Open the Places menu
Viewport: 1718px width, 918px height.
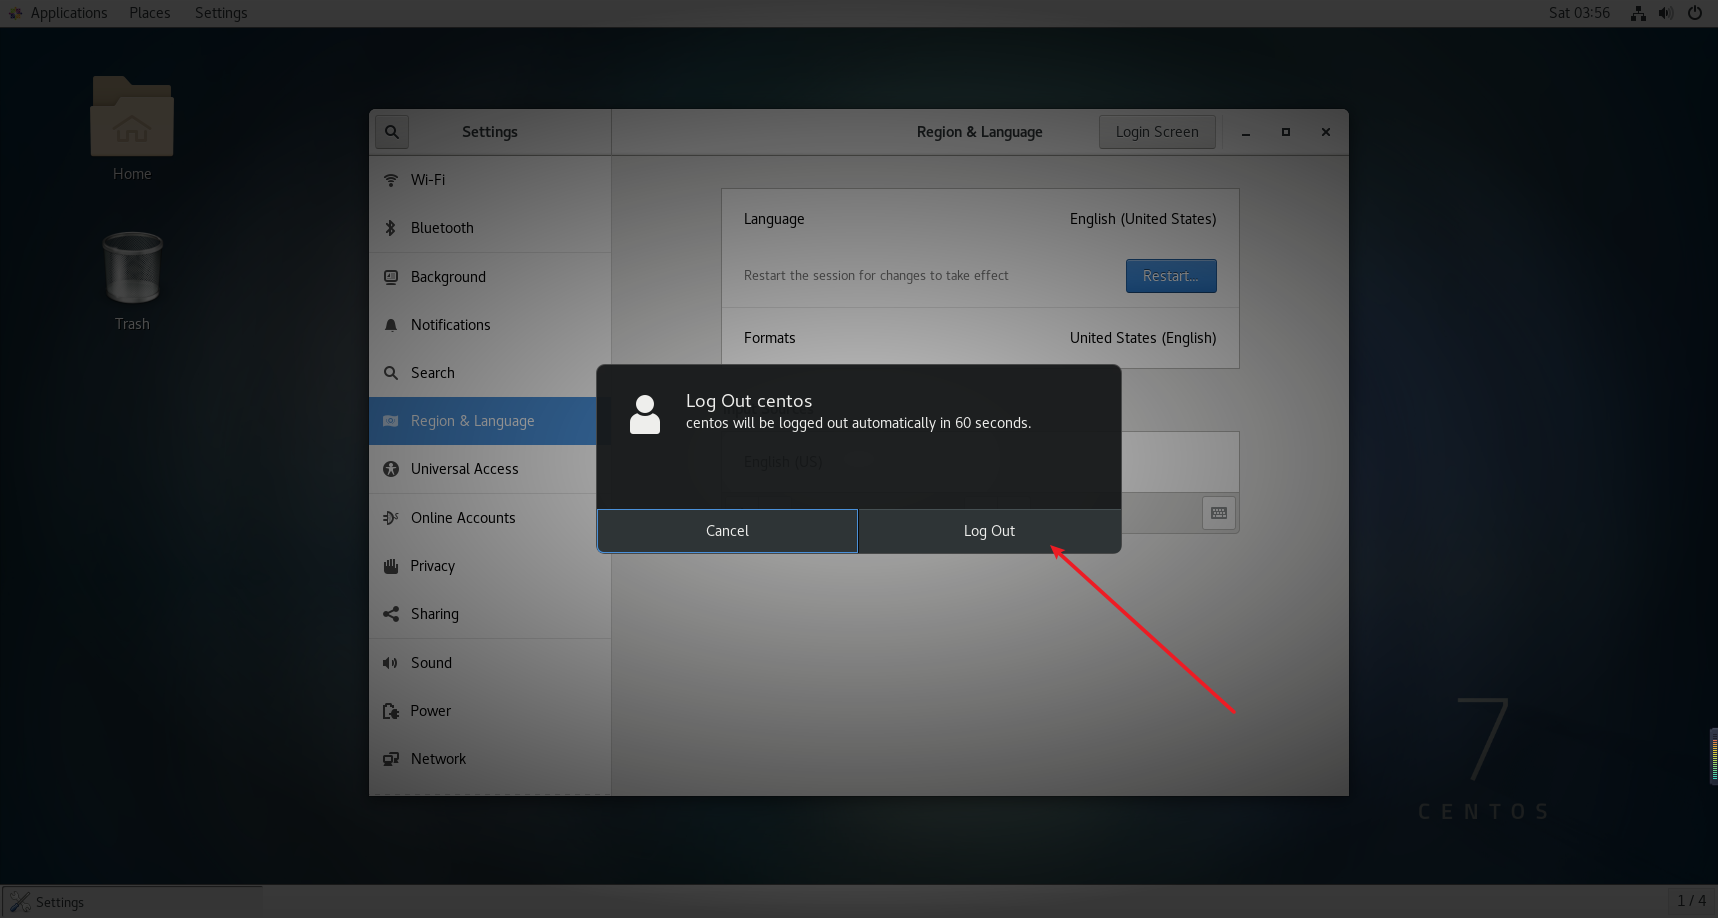[x=150, y=13]
